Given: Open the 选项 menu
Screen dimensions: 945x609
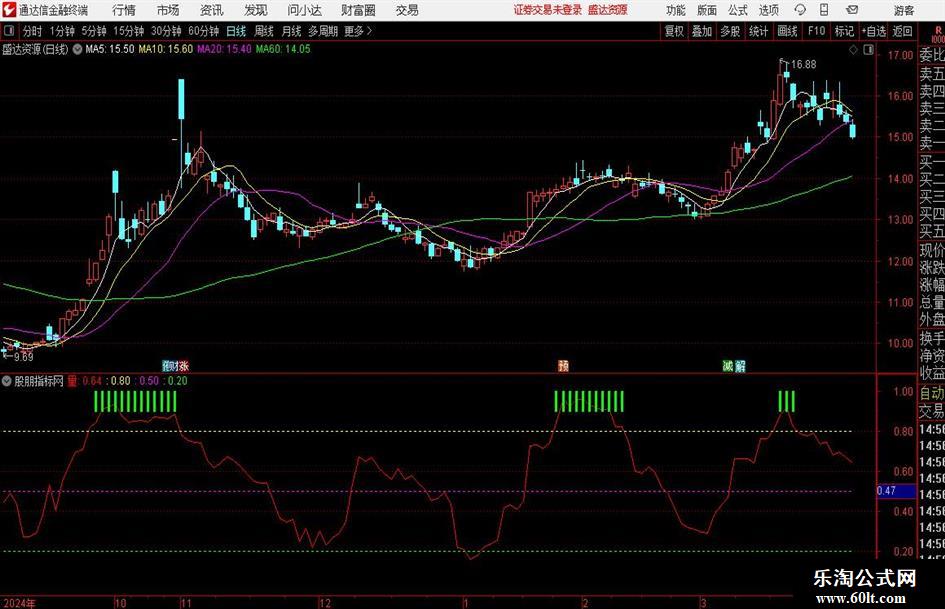Looking at the screenshot, I should 768,10.
